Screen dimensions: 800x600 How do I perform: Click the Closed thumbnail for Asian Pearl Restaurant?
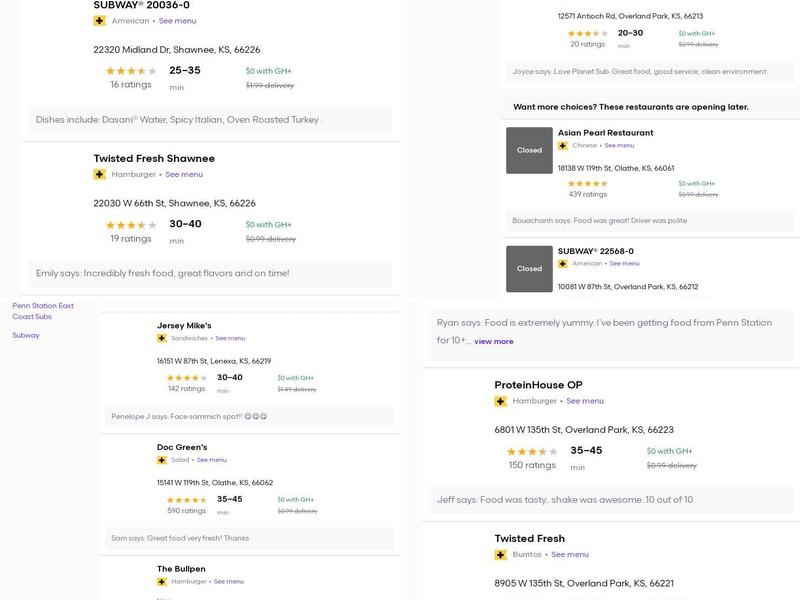coord(529,150)
